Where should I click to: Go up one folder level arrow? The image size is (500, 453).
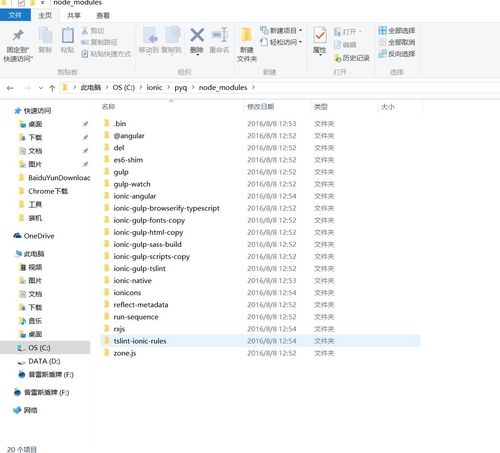[x=52, y=88]
